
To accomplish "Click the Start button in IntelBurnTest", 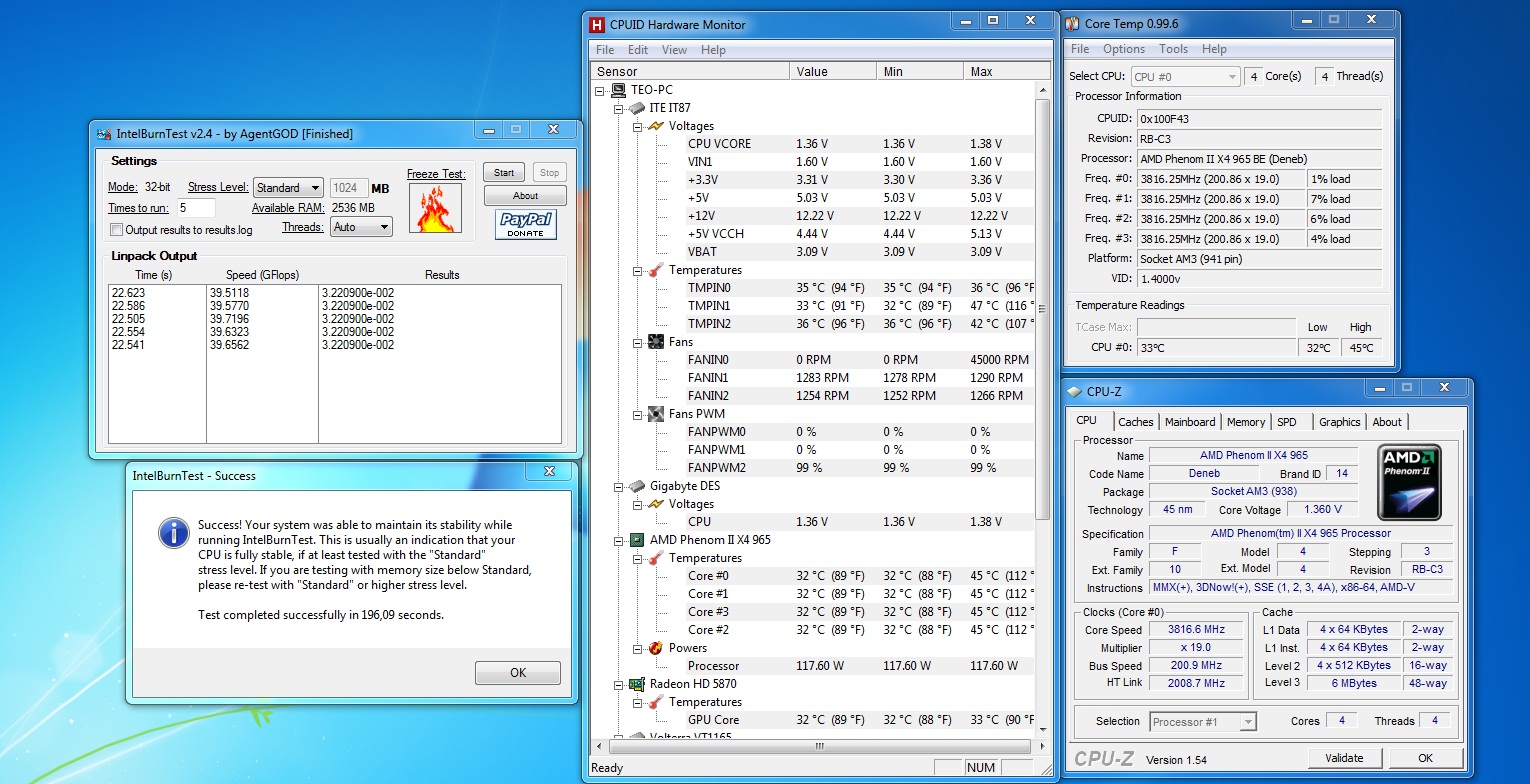I will point(504,172).
